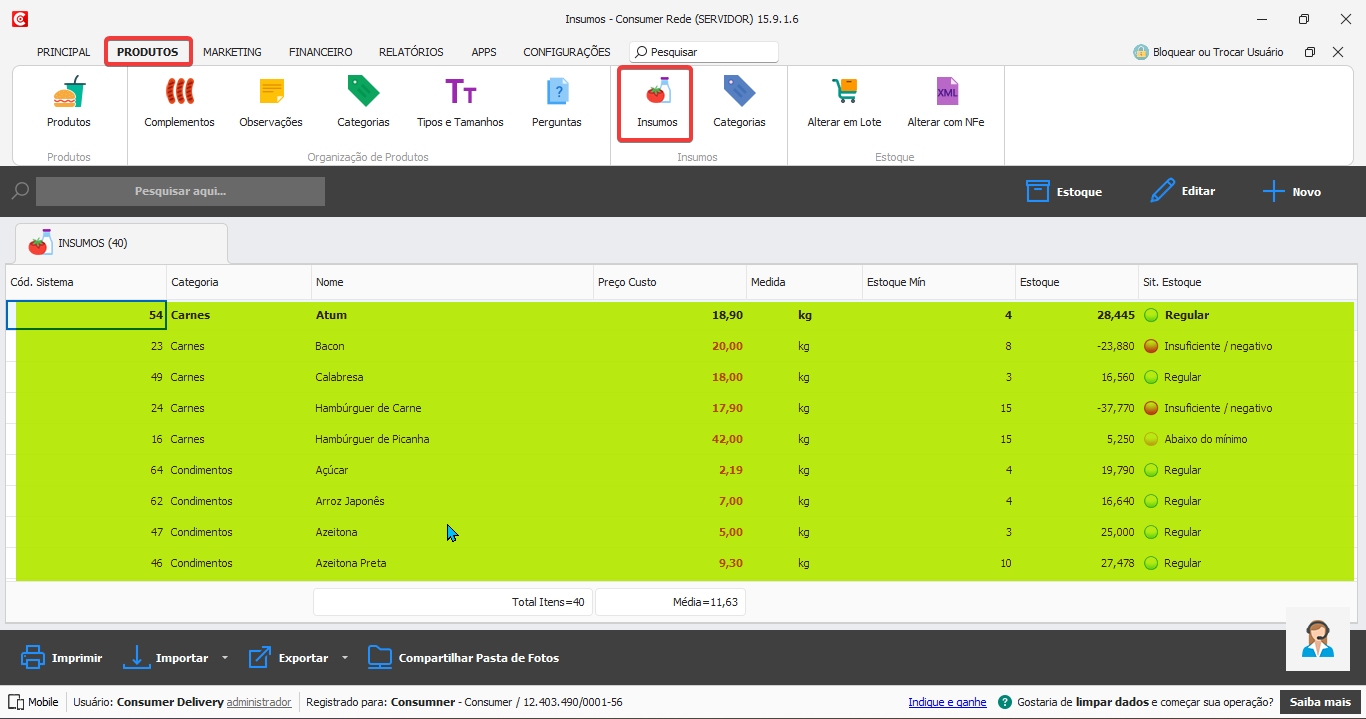This screenshot has height=719, width=1366.
Task: Open Tipos e Tamanhos icon
Action: coord(460,94)
